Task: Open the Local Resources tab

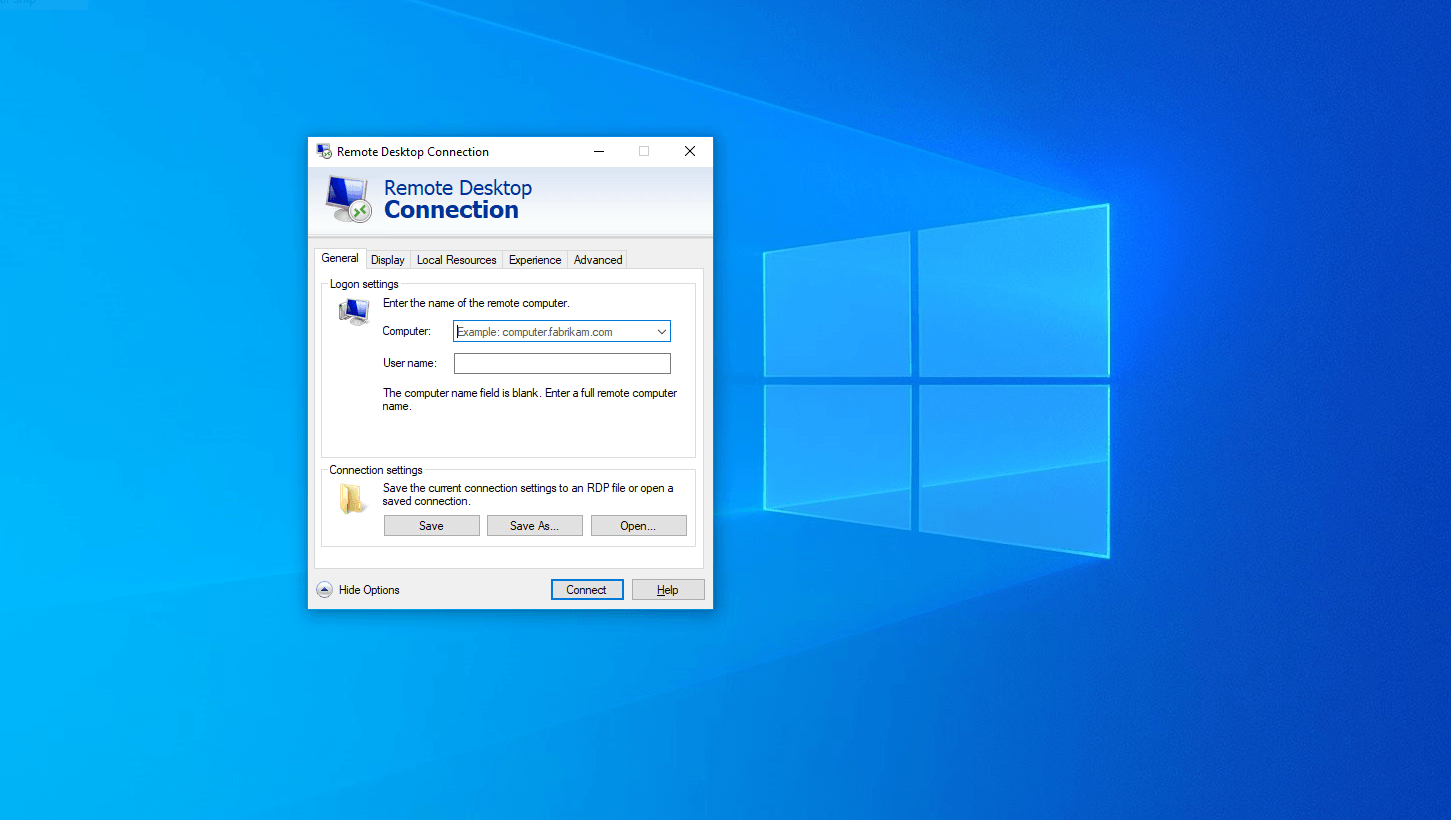Action: click(x=456, y=260)
